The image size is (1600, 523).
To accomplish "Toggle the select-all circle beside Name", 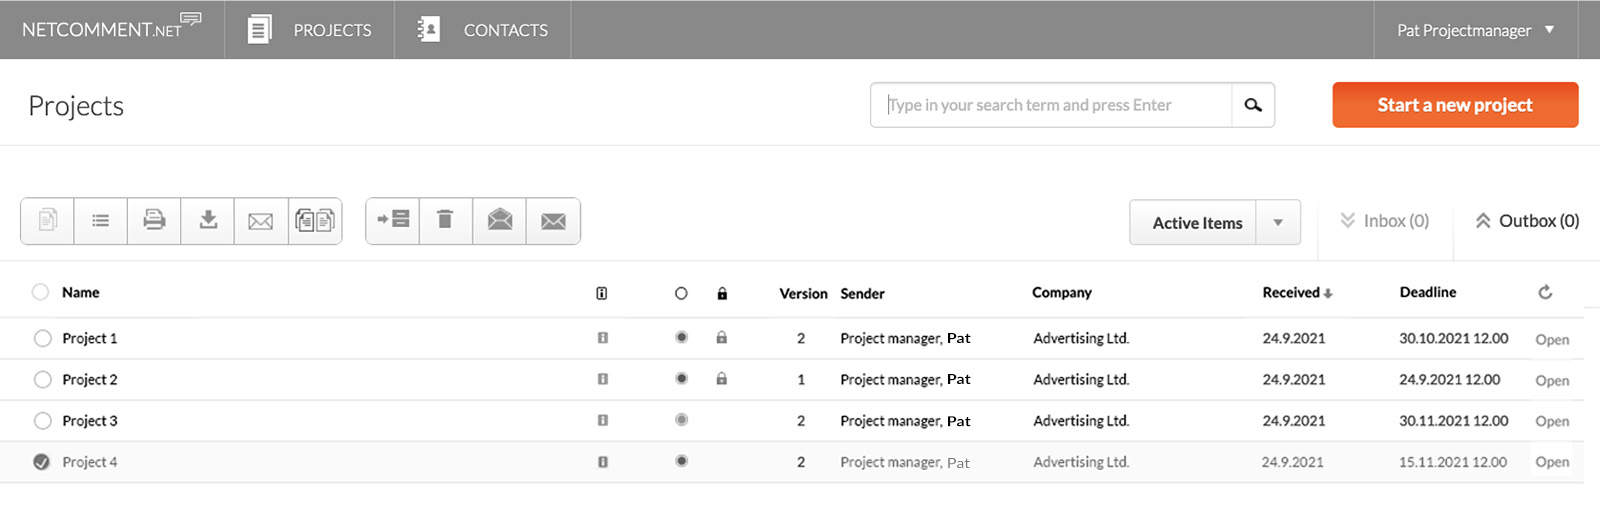I will click(x=40, y=292).
